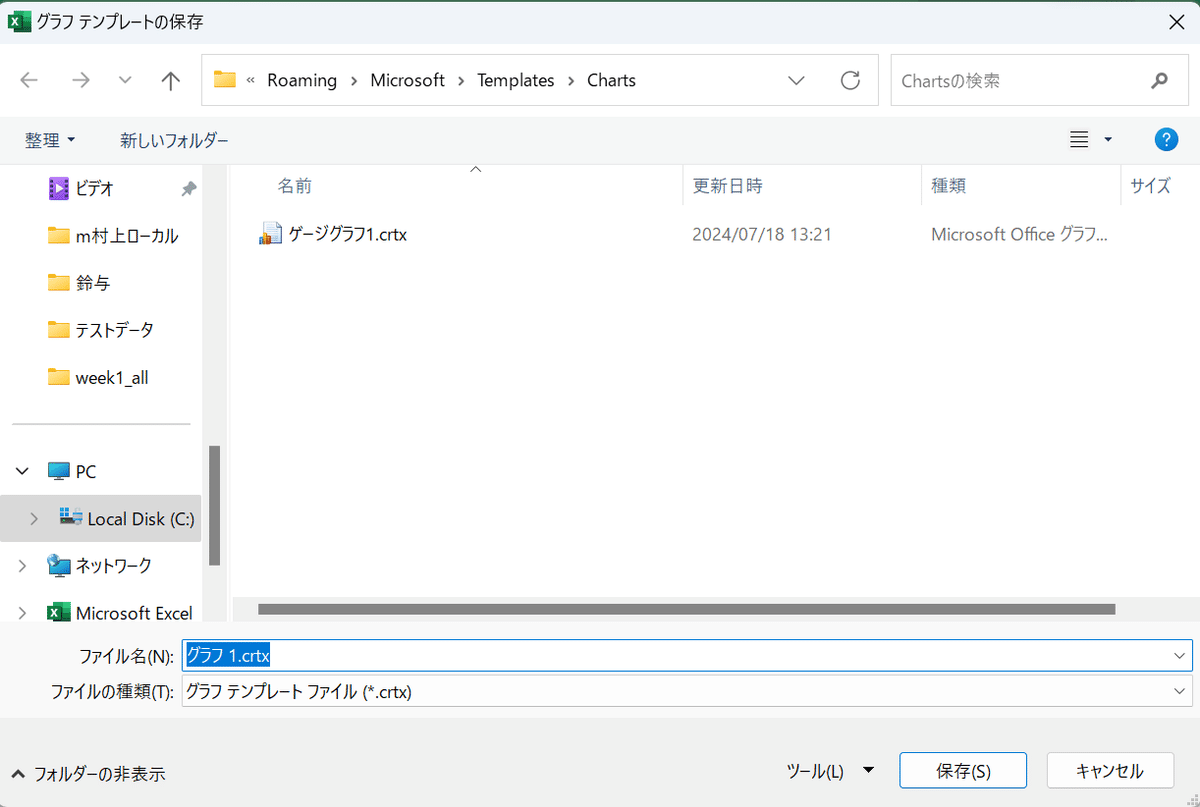The height and width of the screenshot is (807, 1200).
Task: Click the navigation pane vertical scrollbar
Action: pyautogui.click(x=214, y=505)
